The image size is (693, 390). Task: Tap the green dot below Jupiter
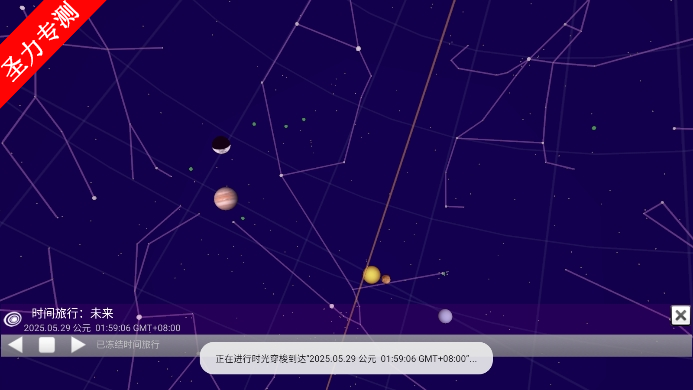click(x=243, y=218)
